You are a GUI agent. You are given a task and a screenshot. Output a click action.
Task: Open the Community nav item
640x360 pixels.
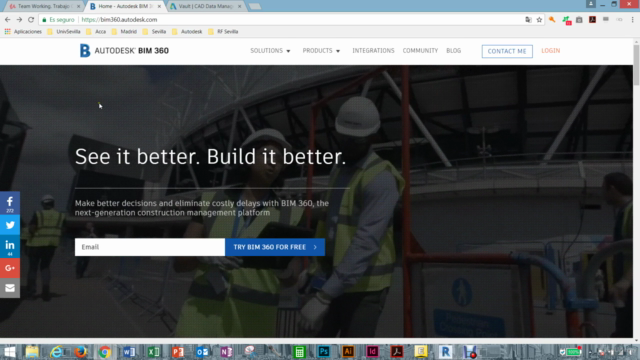[x=420, y=51]
